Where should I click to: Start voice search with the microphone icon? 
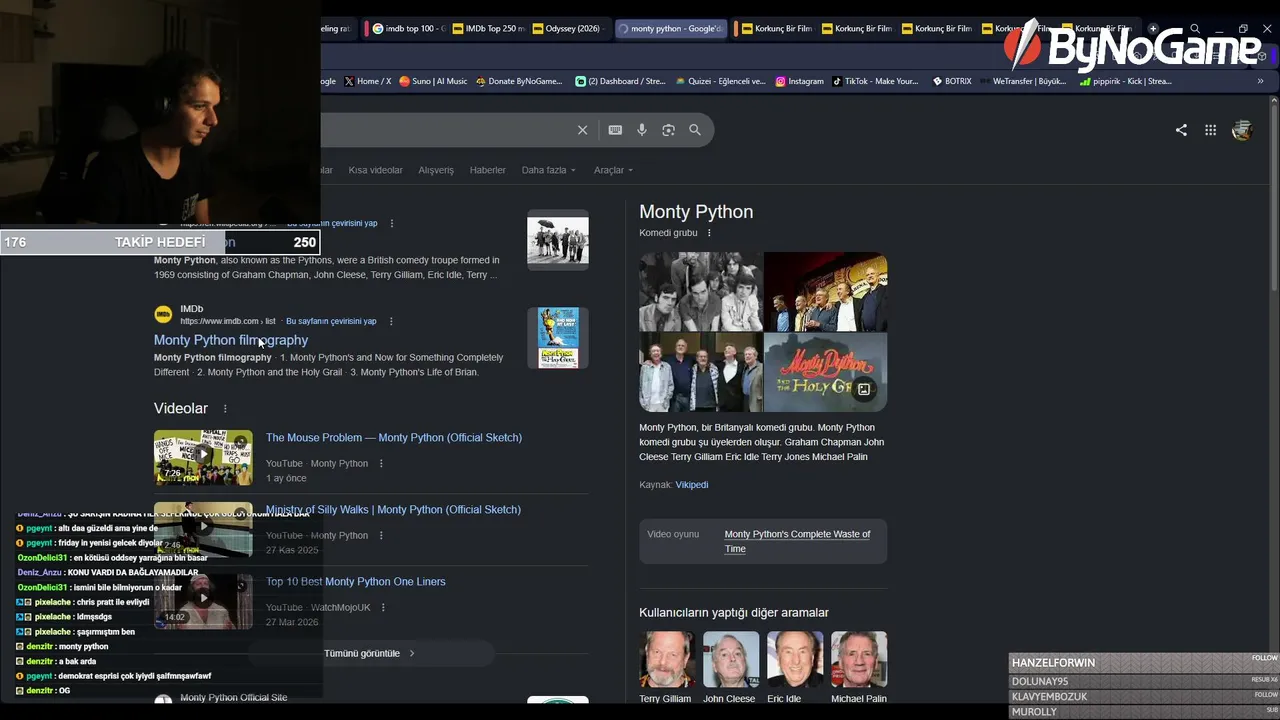642,130
